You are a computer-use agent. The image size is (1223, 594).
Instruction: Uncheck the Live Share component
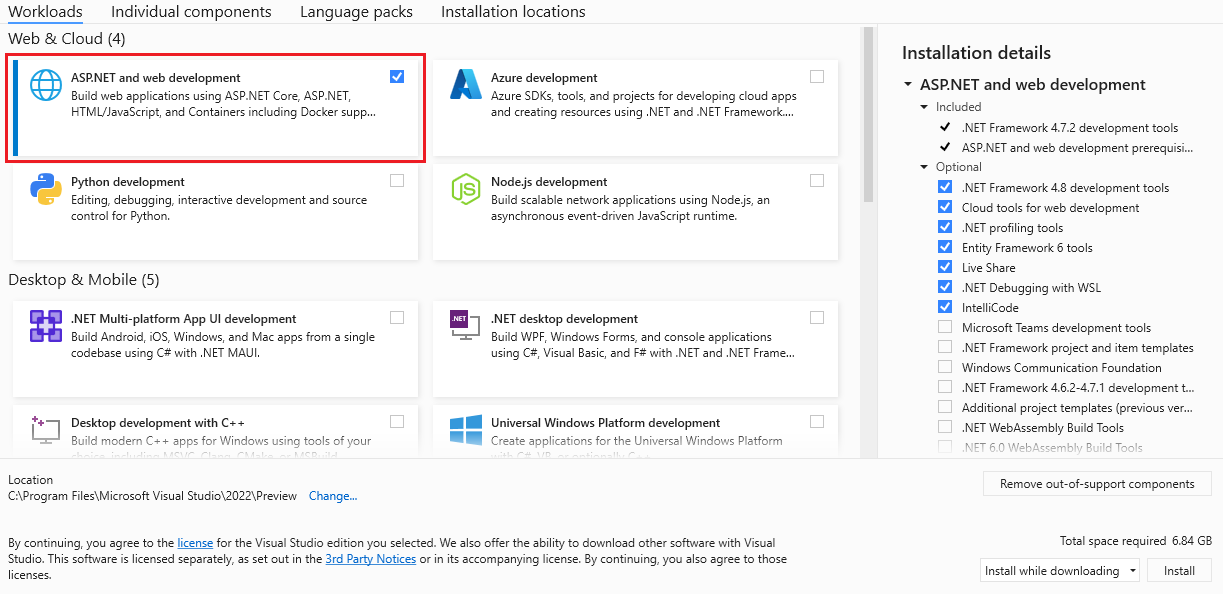(945, 267)
